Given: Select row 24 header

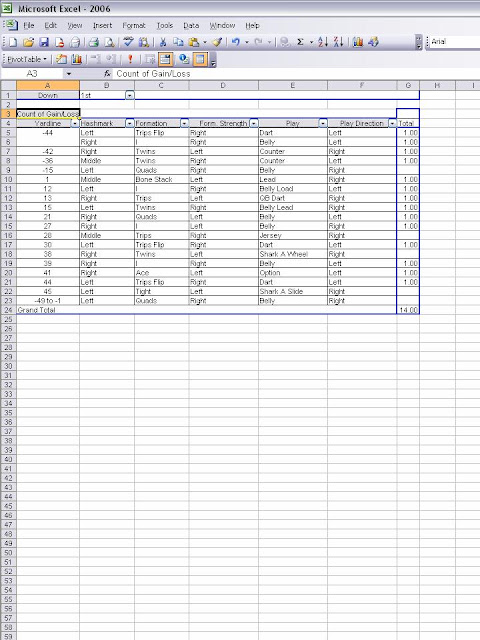Looking at the screenshot, I should coord(8,310).
